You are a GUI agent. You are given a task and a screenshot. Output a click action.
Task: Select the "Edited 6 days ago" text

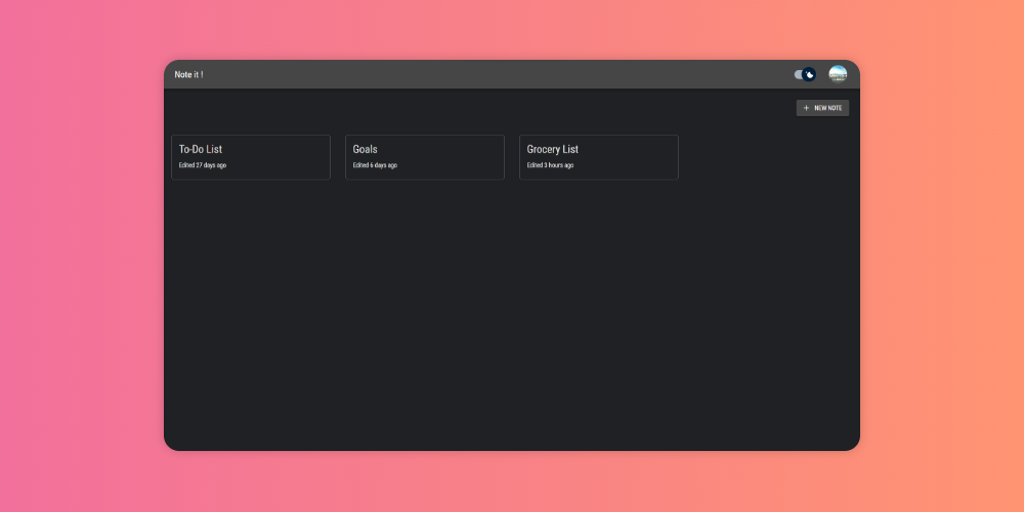pyautogui.click(x=375, y=165)
